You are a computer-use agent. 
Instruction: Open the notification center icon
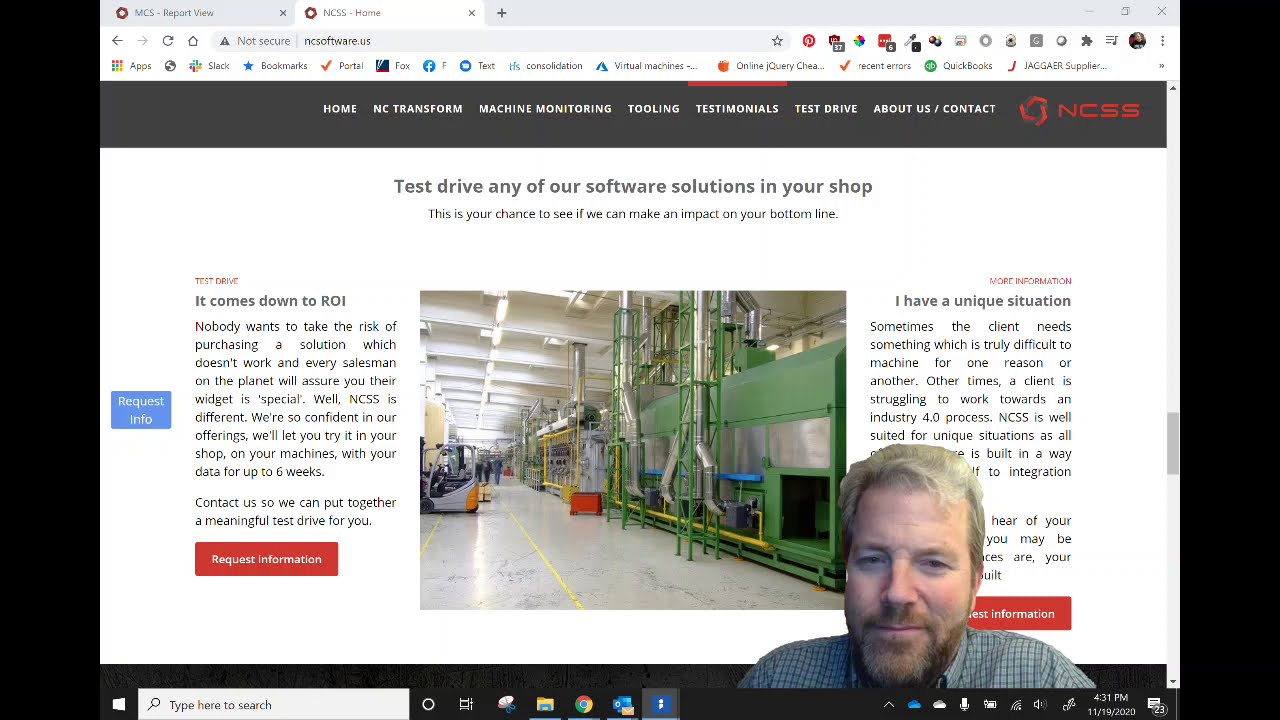coord(1155,705)
